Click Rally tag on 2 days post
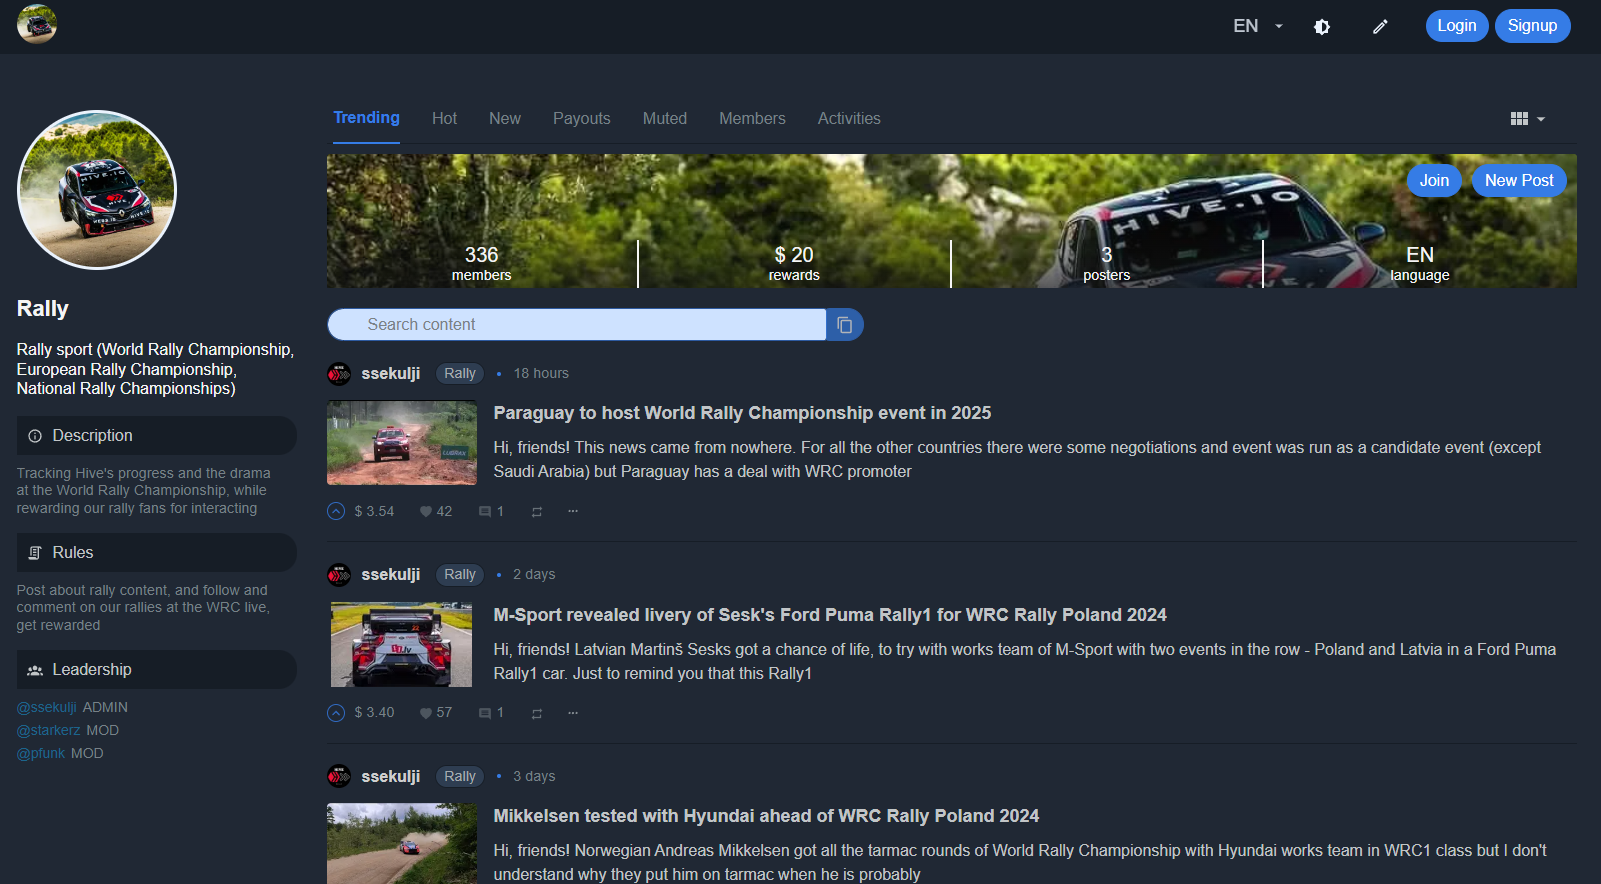This screenshot has width=1601, height=884. click(460, 574)
